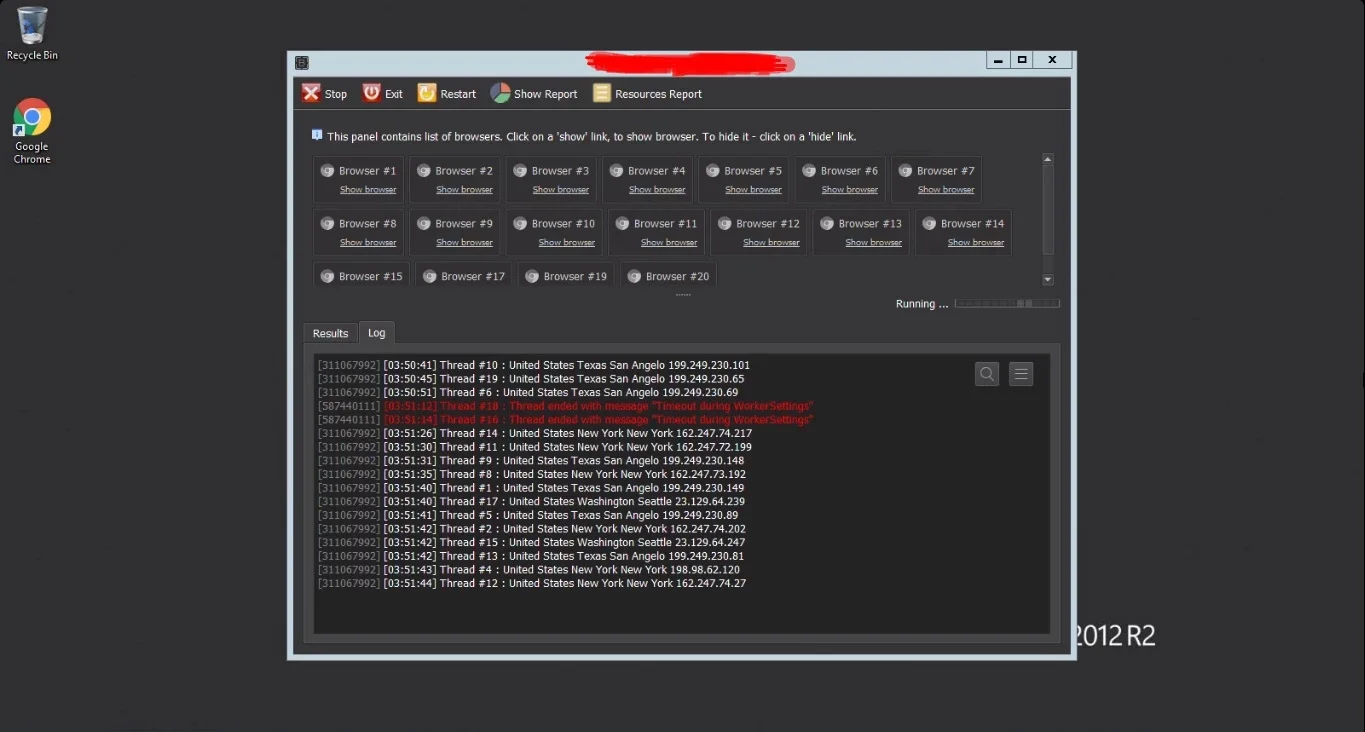Click the Browser #13 chrome icon

[x=827, y=224]
